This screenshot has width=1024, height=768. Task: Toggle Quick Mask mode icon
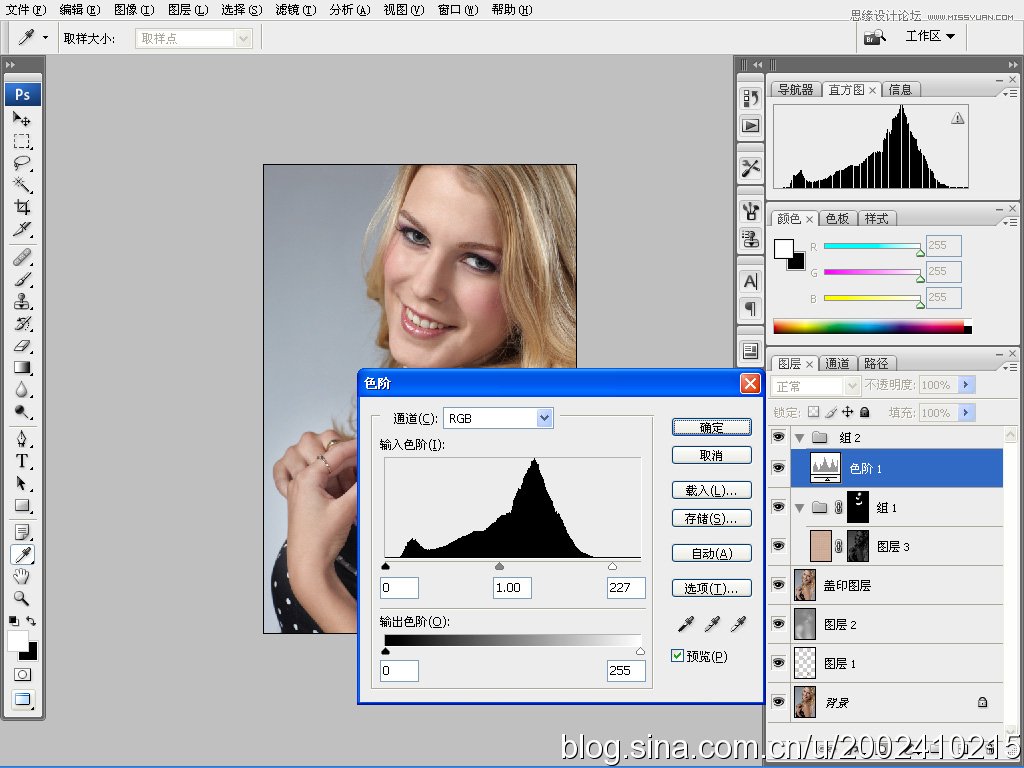(22, 675)
